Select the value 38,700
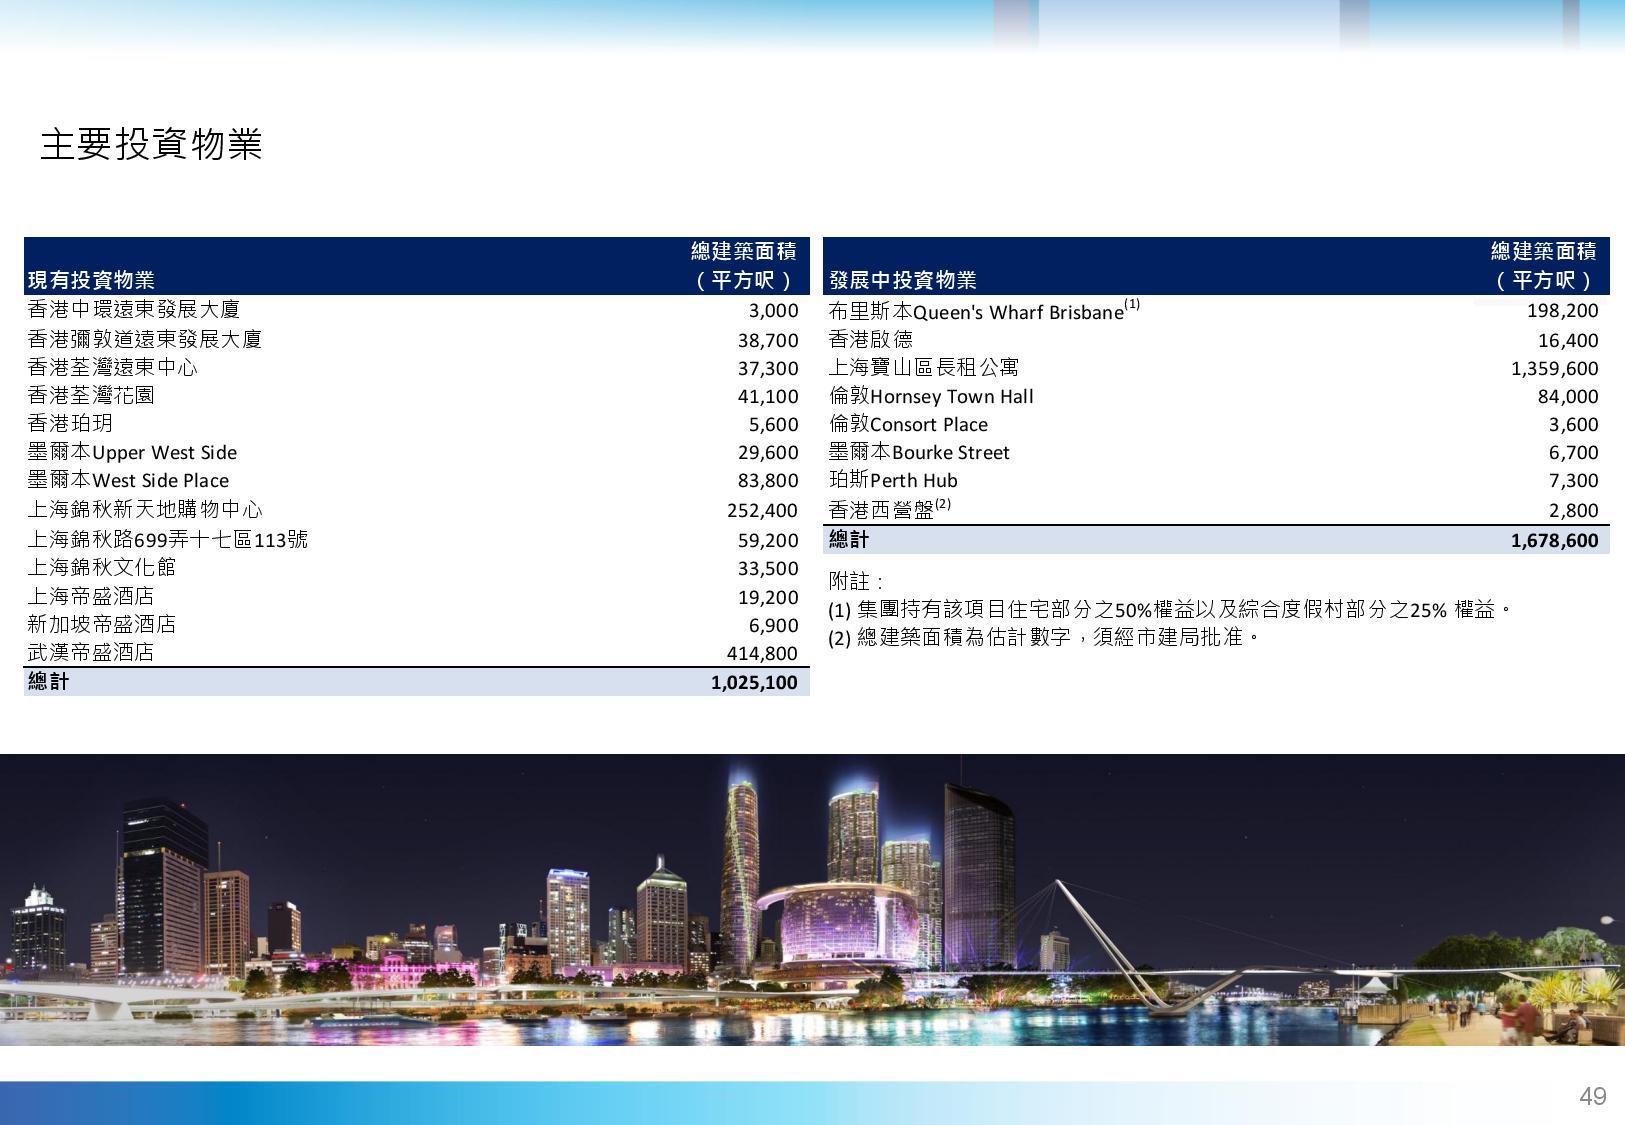The width and height of the screenshot is (1625, 1125). tap(768, 340)
